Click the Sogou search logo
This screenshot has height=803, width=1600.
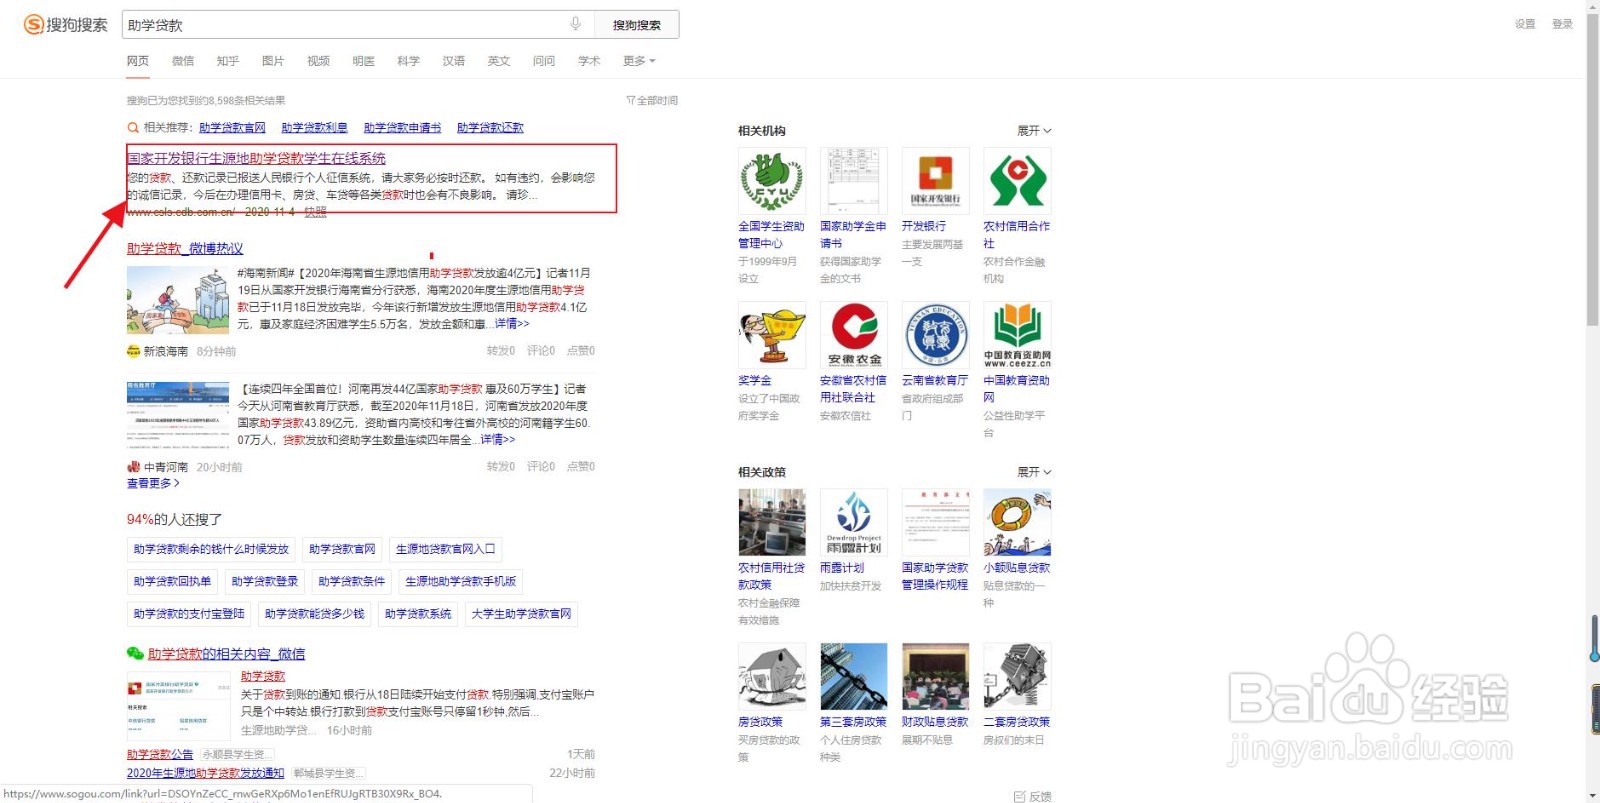(66, 24)
